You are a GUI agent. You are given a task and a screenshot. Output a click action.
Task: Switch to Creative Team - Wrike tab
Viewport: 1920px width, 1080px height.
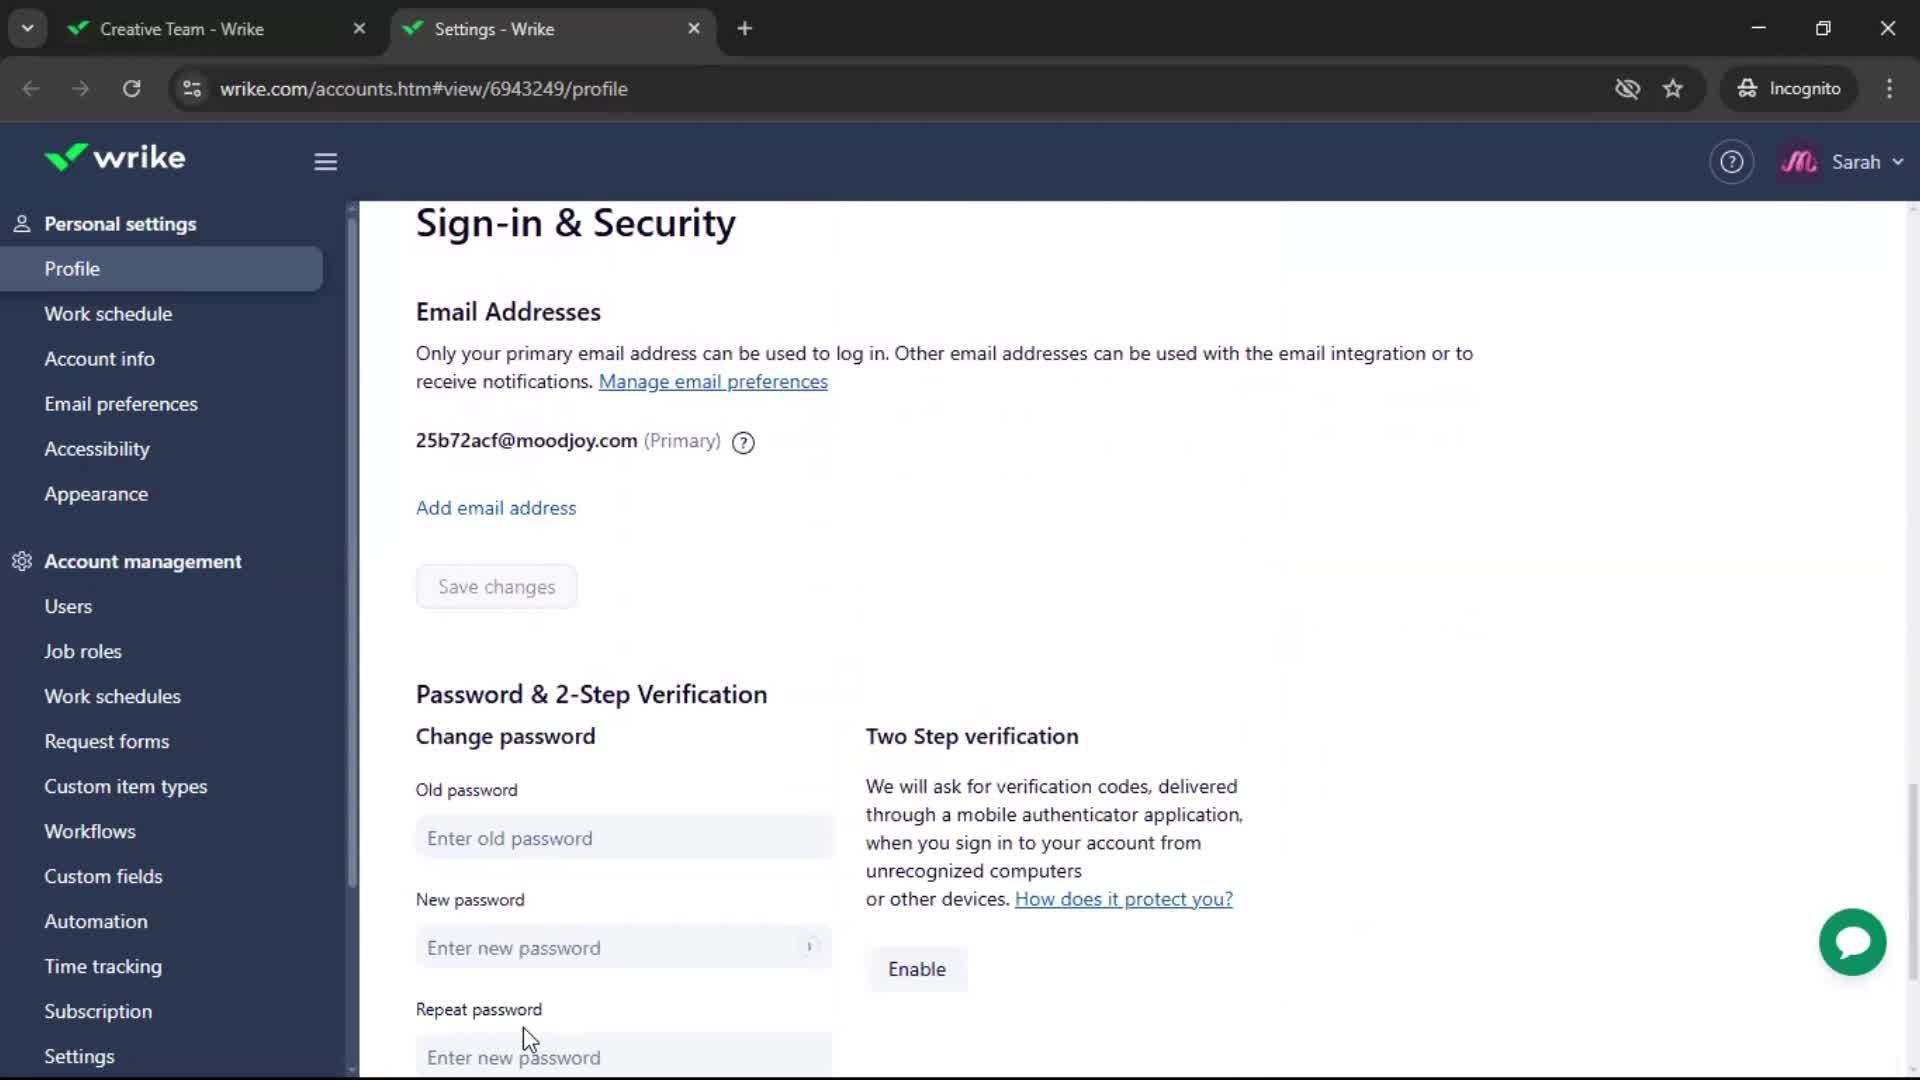click(x=215, y=29)
